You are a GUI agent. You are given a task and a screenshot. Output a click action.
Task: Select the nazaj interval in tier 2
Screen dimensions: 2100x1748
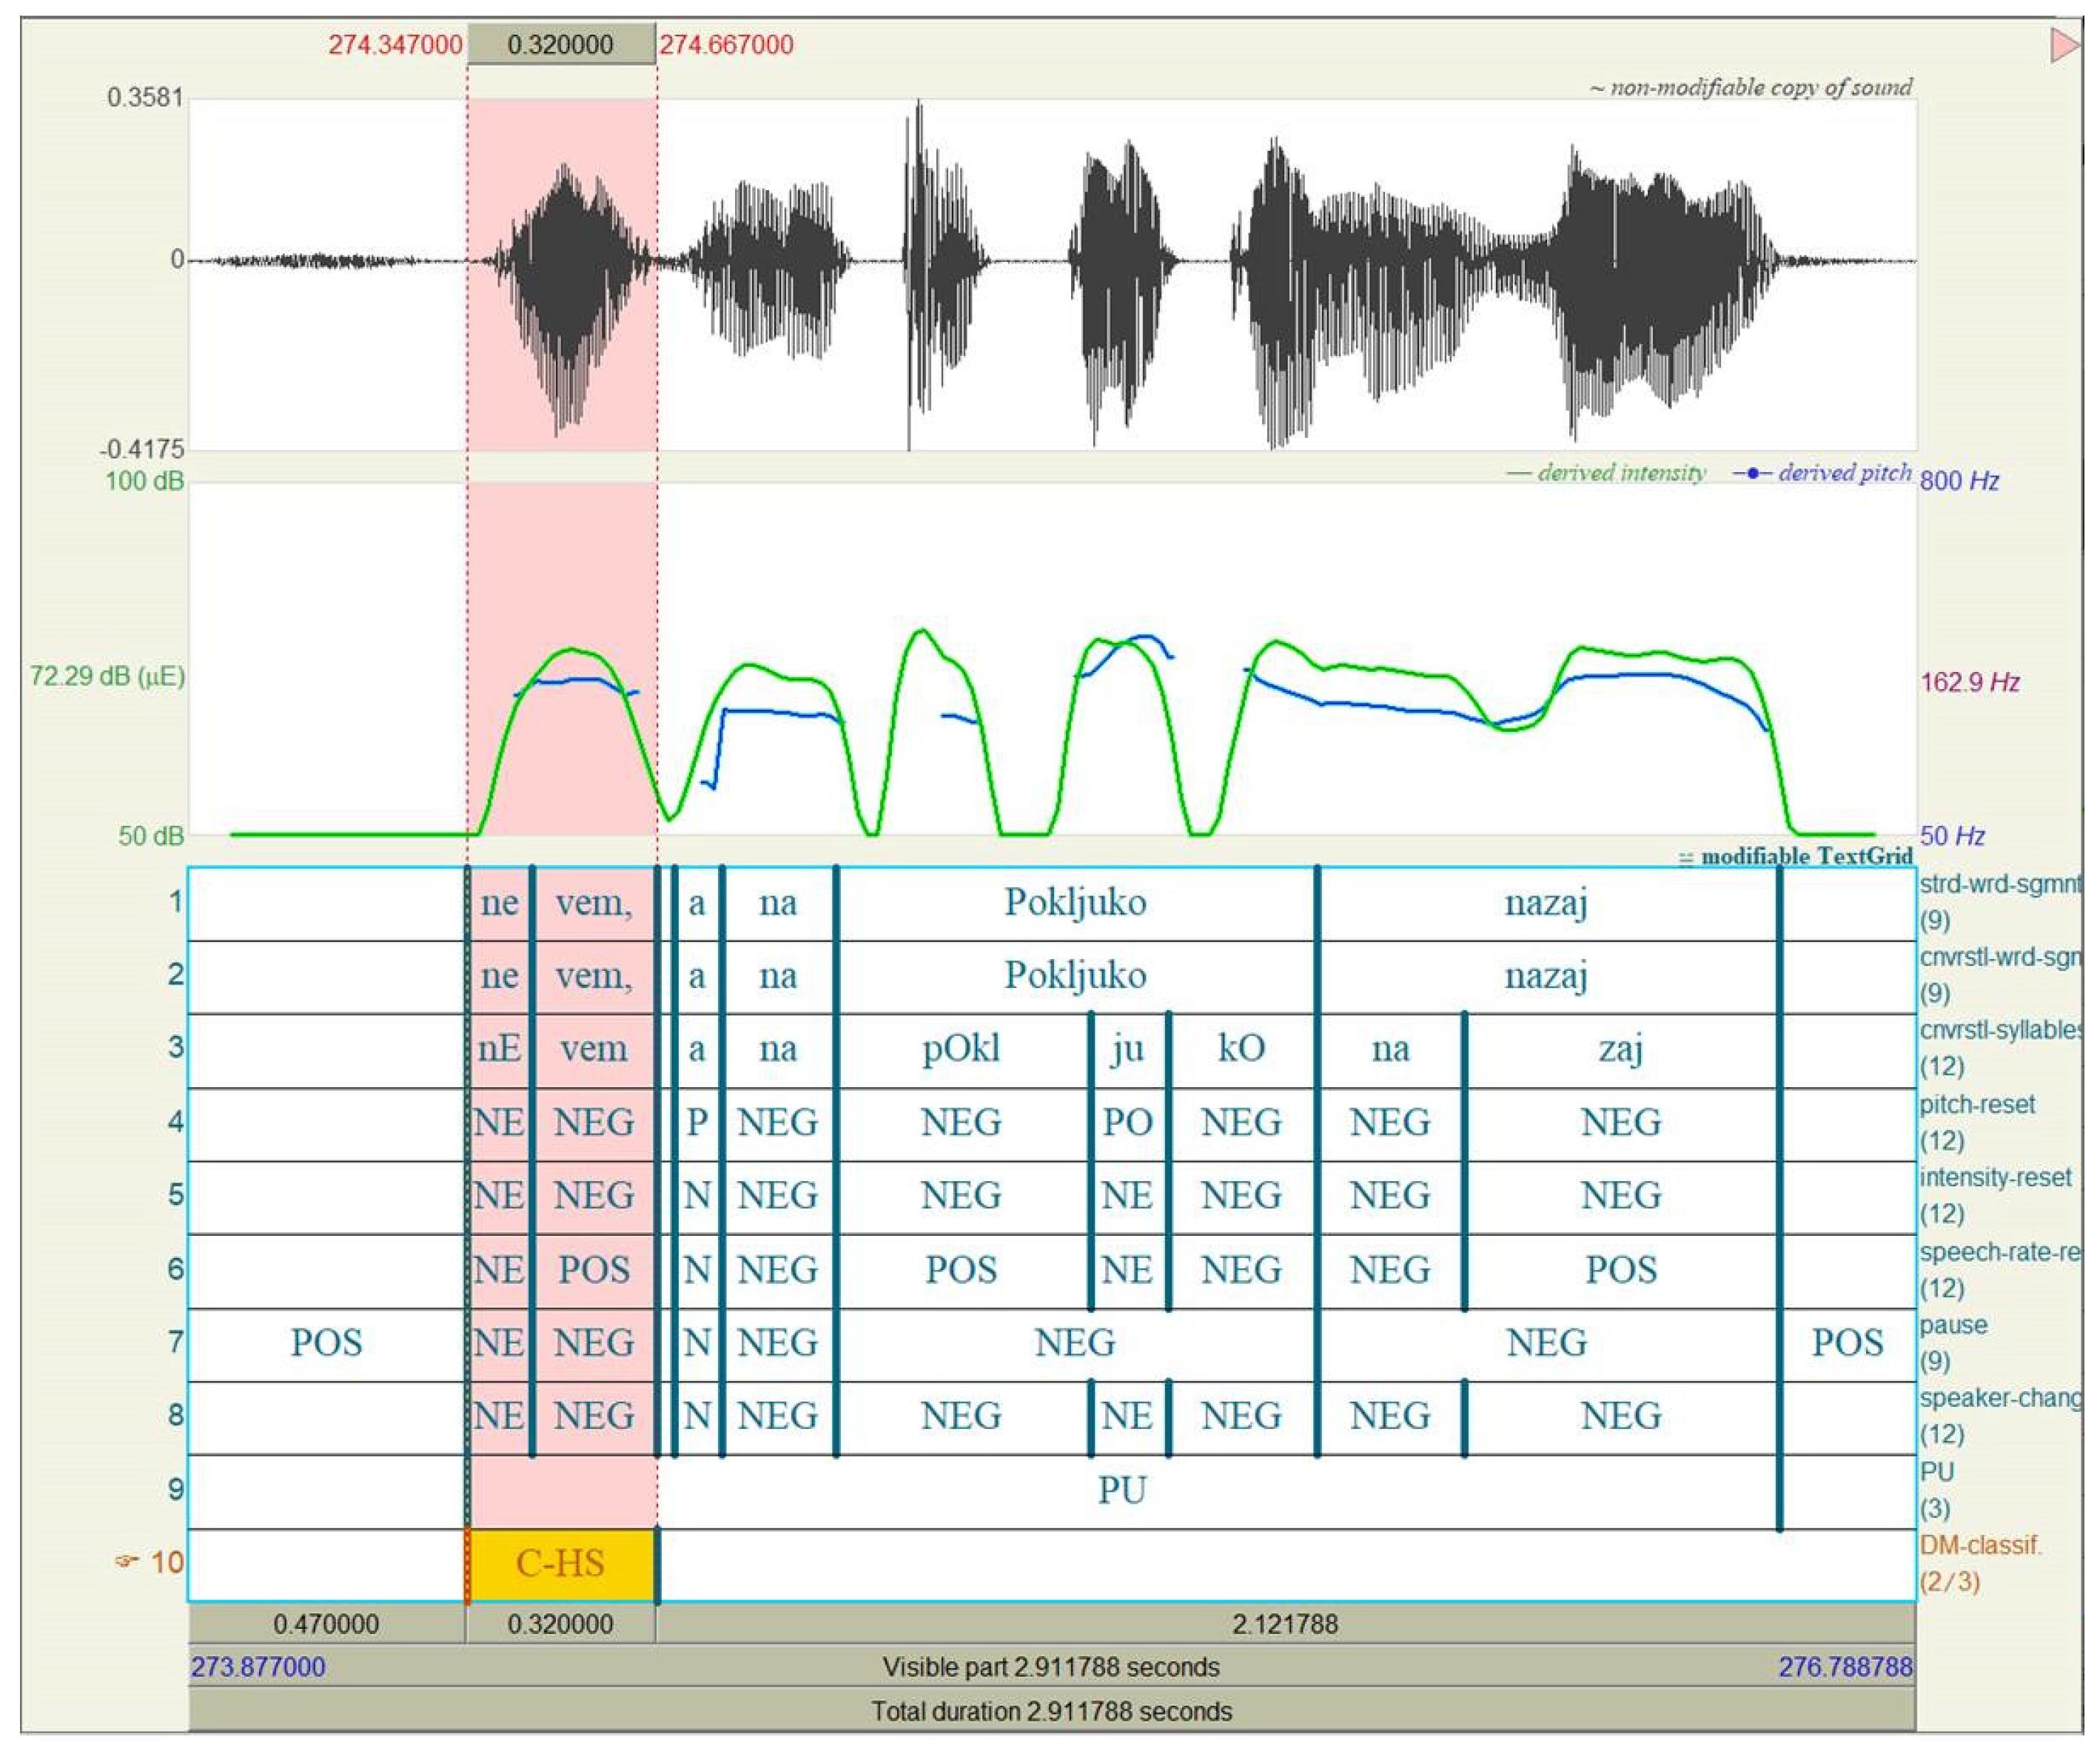coord(1546,976)
